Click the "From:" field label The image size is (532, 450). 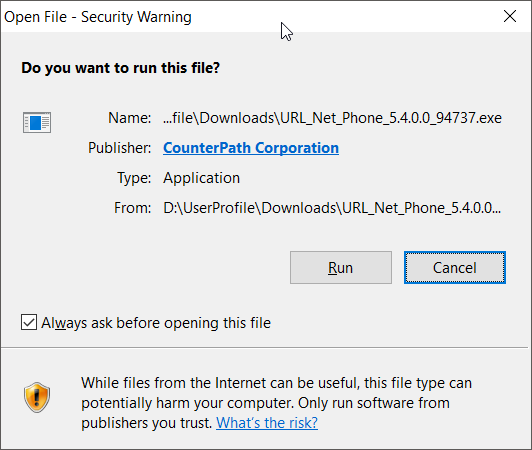132,208
